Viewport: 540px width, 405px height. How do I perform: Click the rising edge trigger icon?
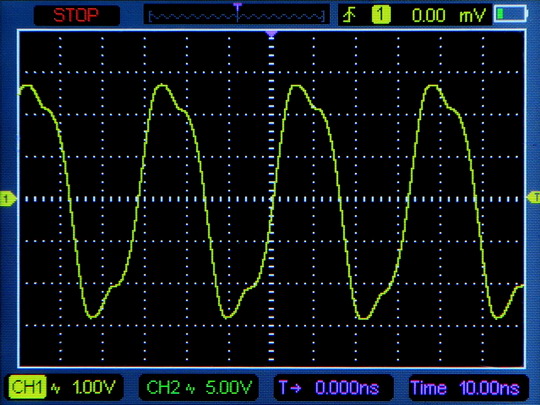(349, 15)
